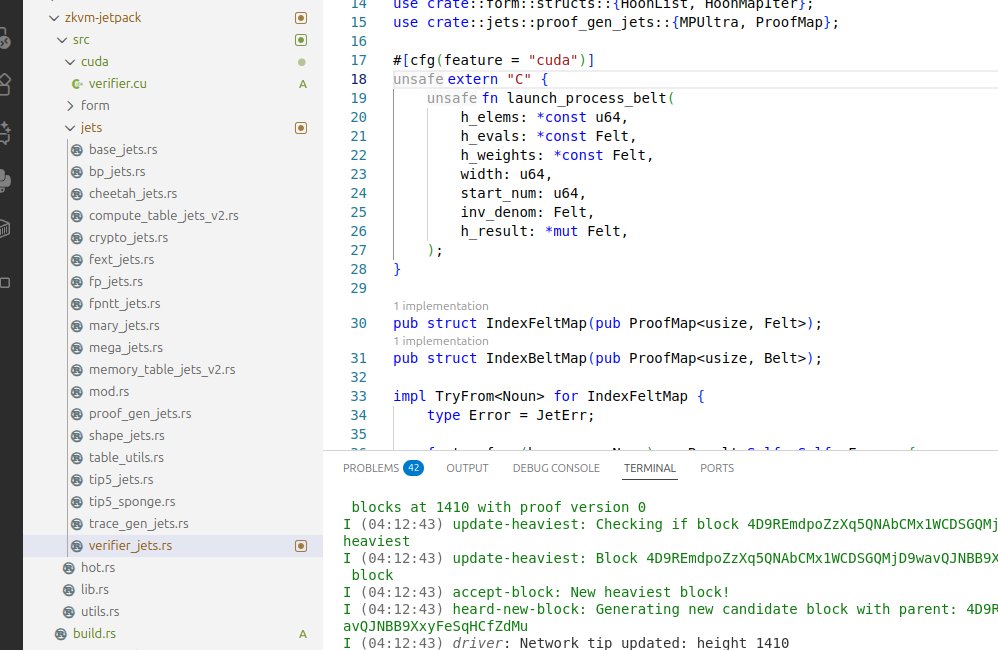Screen dimensions: 998x650
Task: Click Rust icon beside mary_jets.rs
Action: tap(77, 326)
